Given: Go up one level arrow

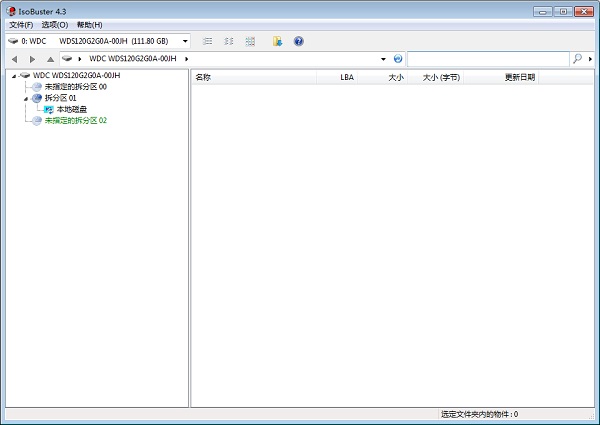Looking at the screenshot, I should click(x=50, y=59).
